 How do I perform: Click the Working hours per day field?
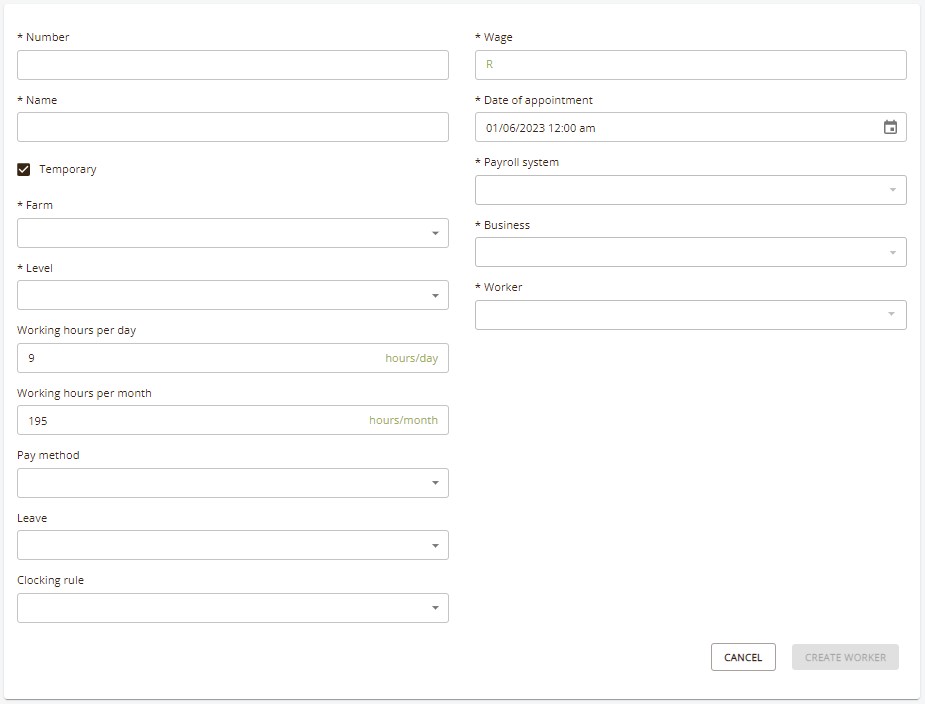click(x=233, y=358)
